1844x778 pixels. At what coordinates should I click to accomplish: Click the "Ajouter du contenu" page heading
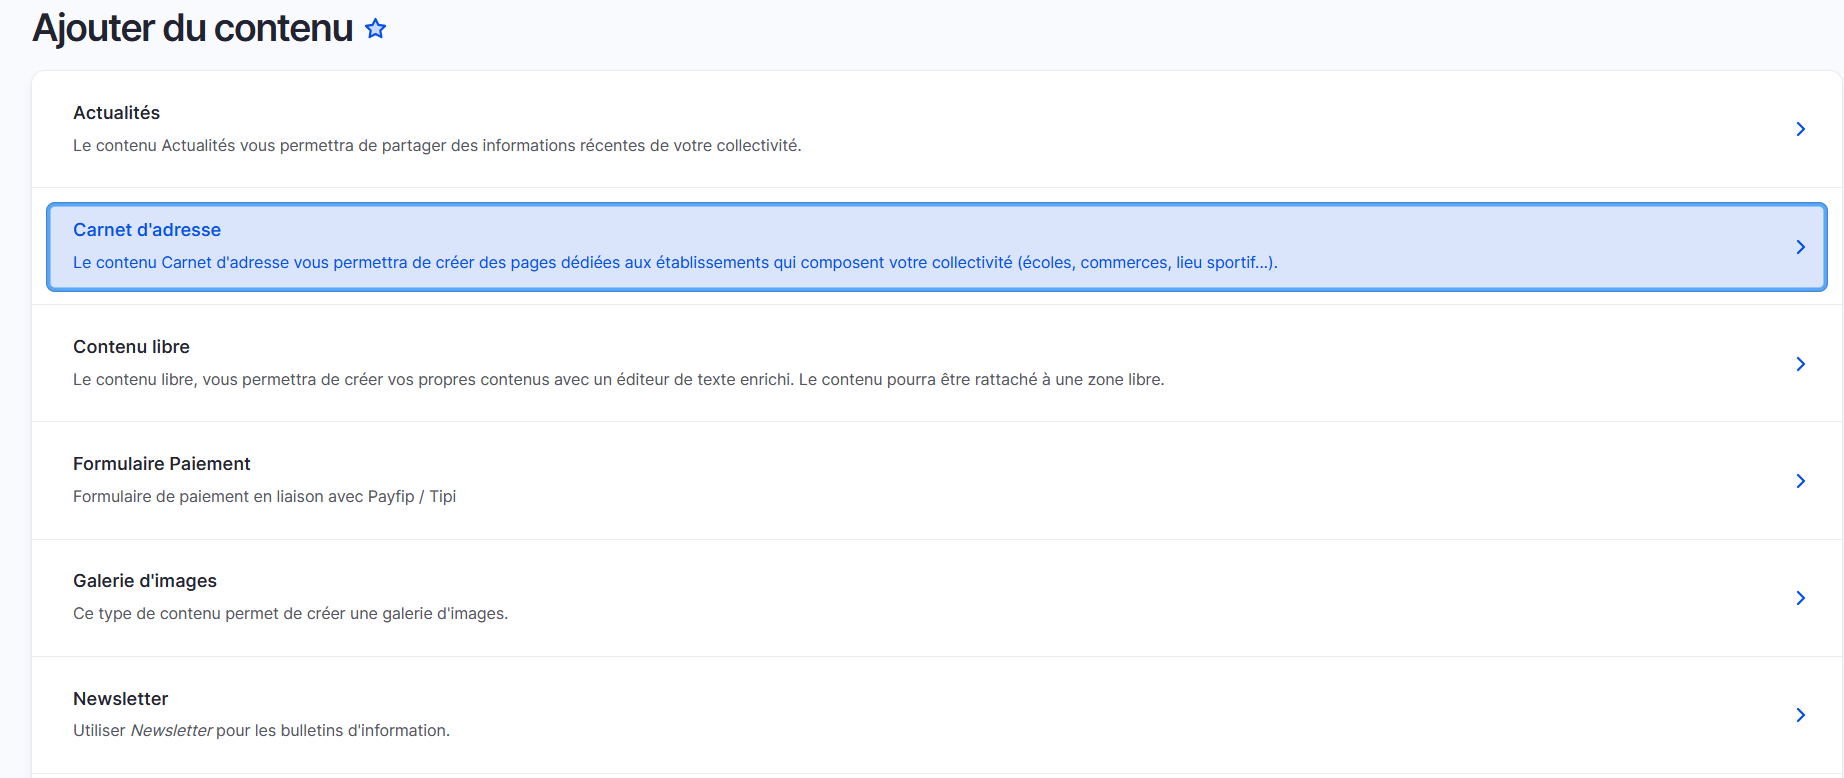193,29
